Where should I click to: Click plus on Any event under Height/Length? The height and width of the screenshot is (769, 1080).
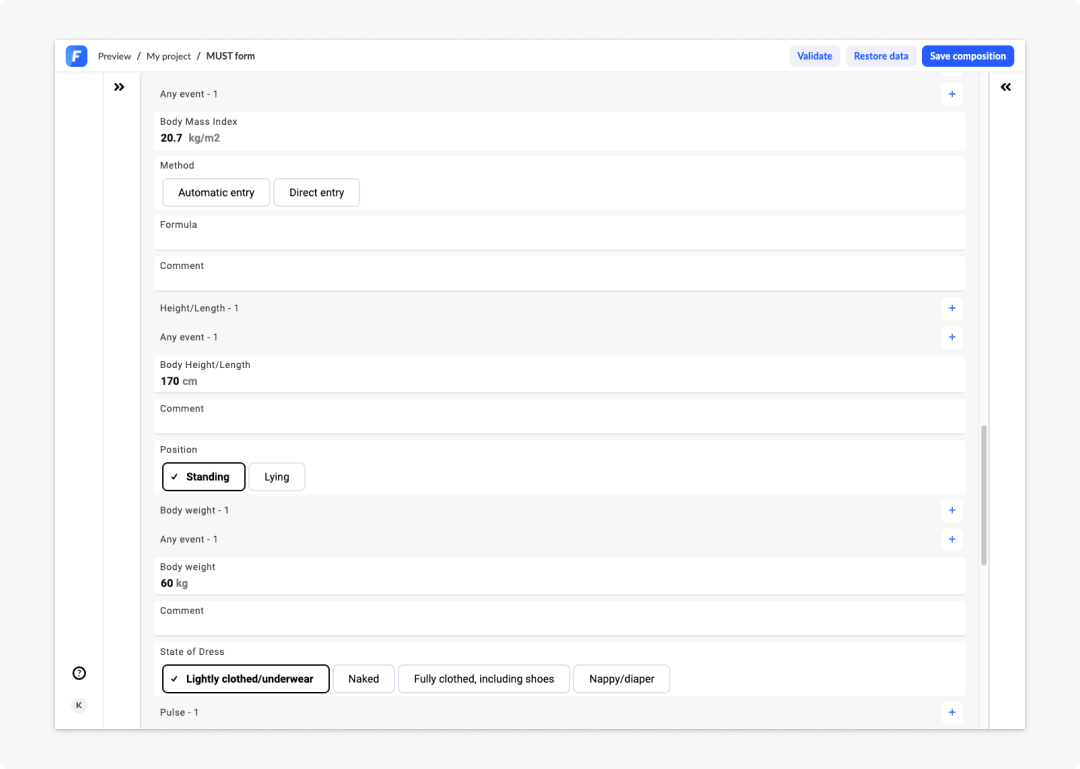pos(952,337)
